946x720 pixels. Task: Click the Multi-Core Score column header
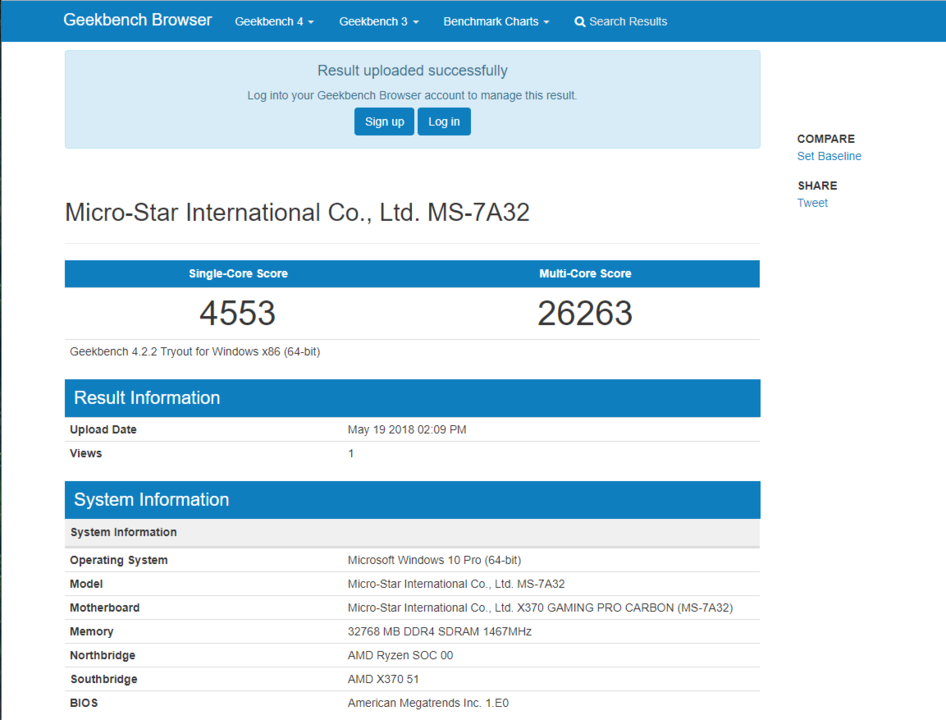click(x=585, y=273)
